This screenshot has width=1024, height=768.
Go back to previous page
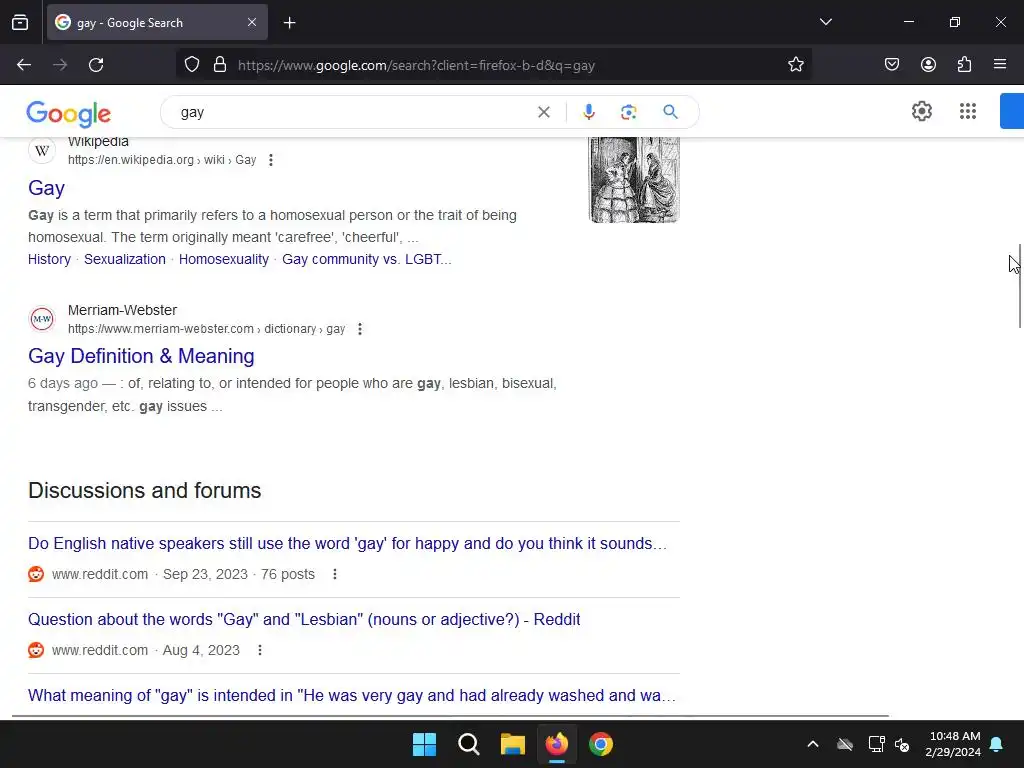click(24, 65)
